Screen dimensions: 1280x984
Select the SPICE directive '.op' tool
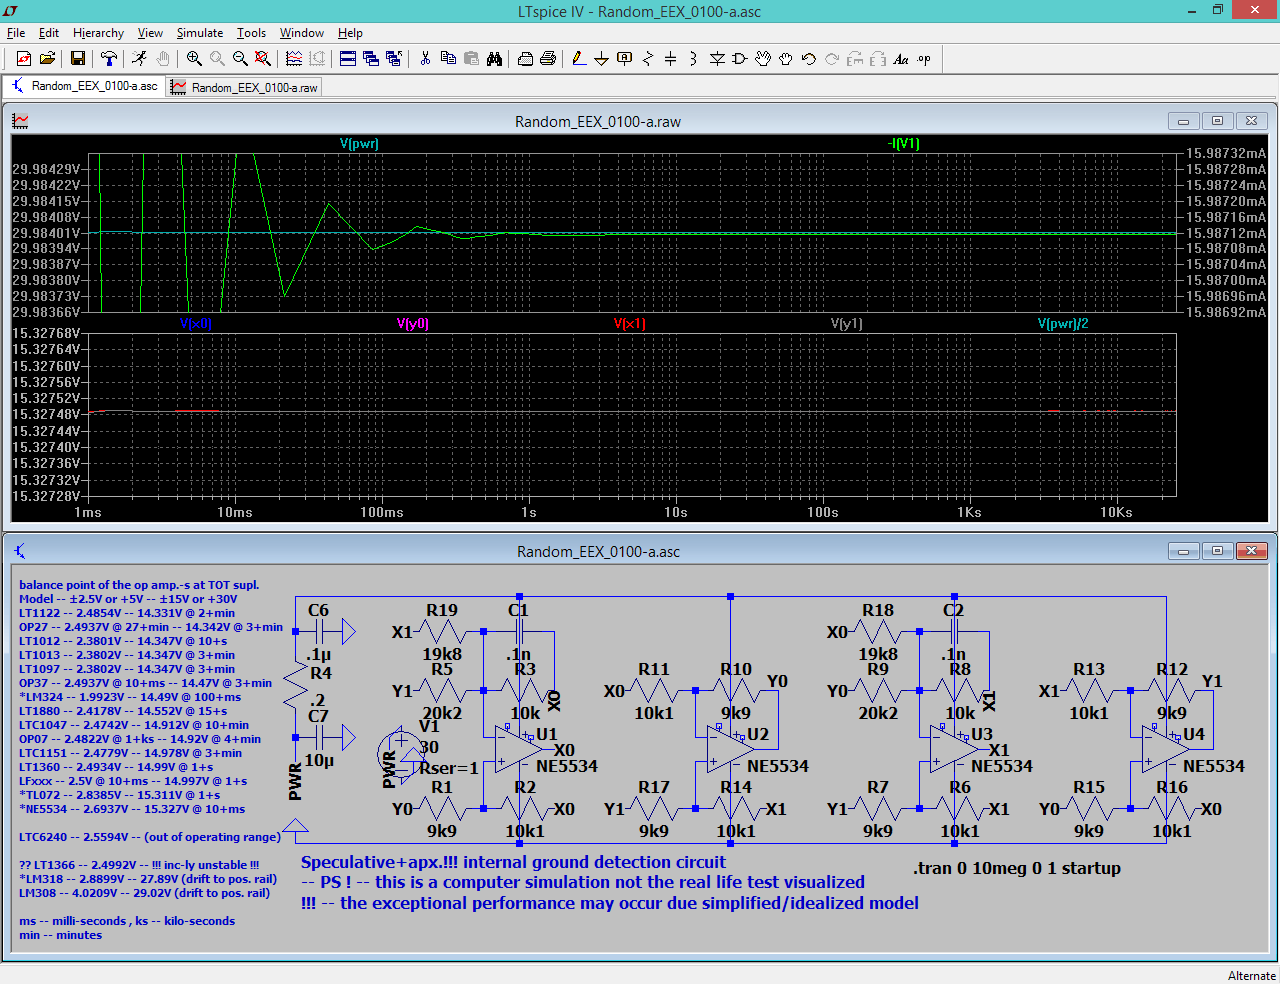click(924, 59)
